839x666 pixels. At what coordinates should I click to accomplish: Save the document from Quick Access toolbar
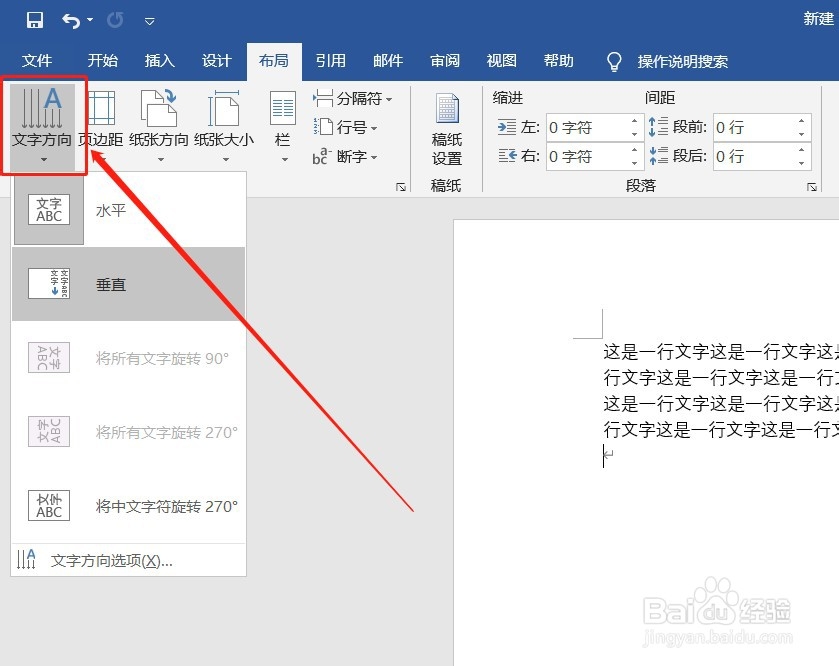pos(34,19)
